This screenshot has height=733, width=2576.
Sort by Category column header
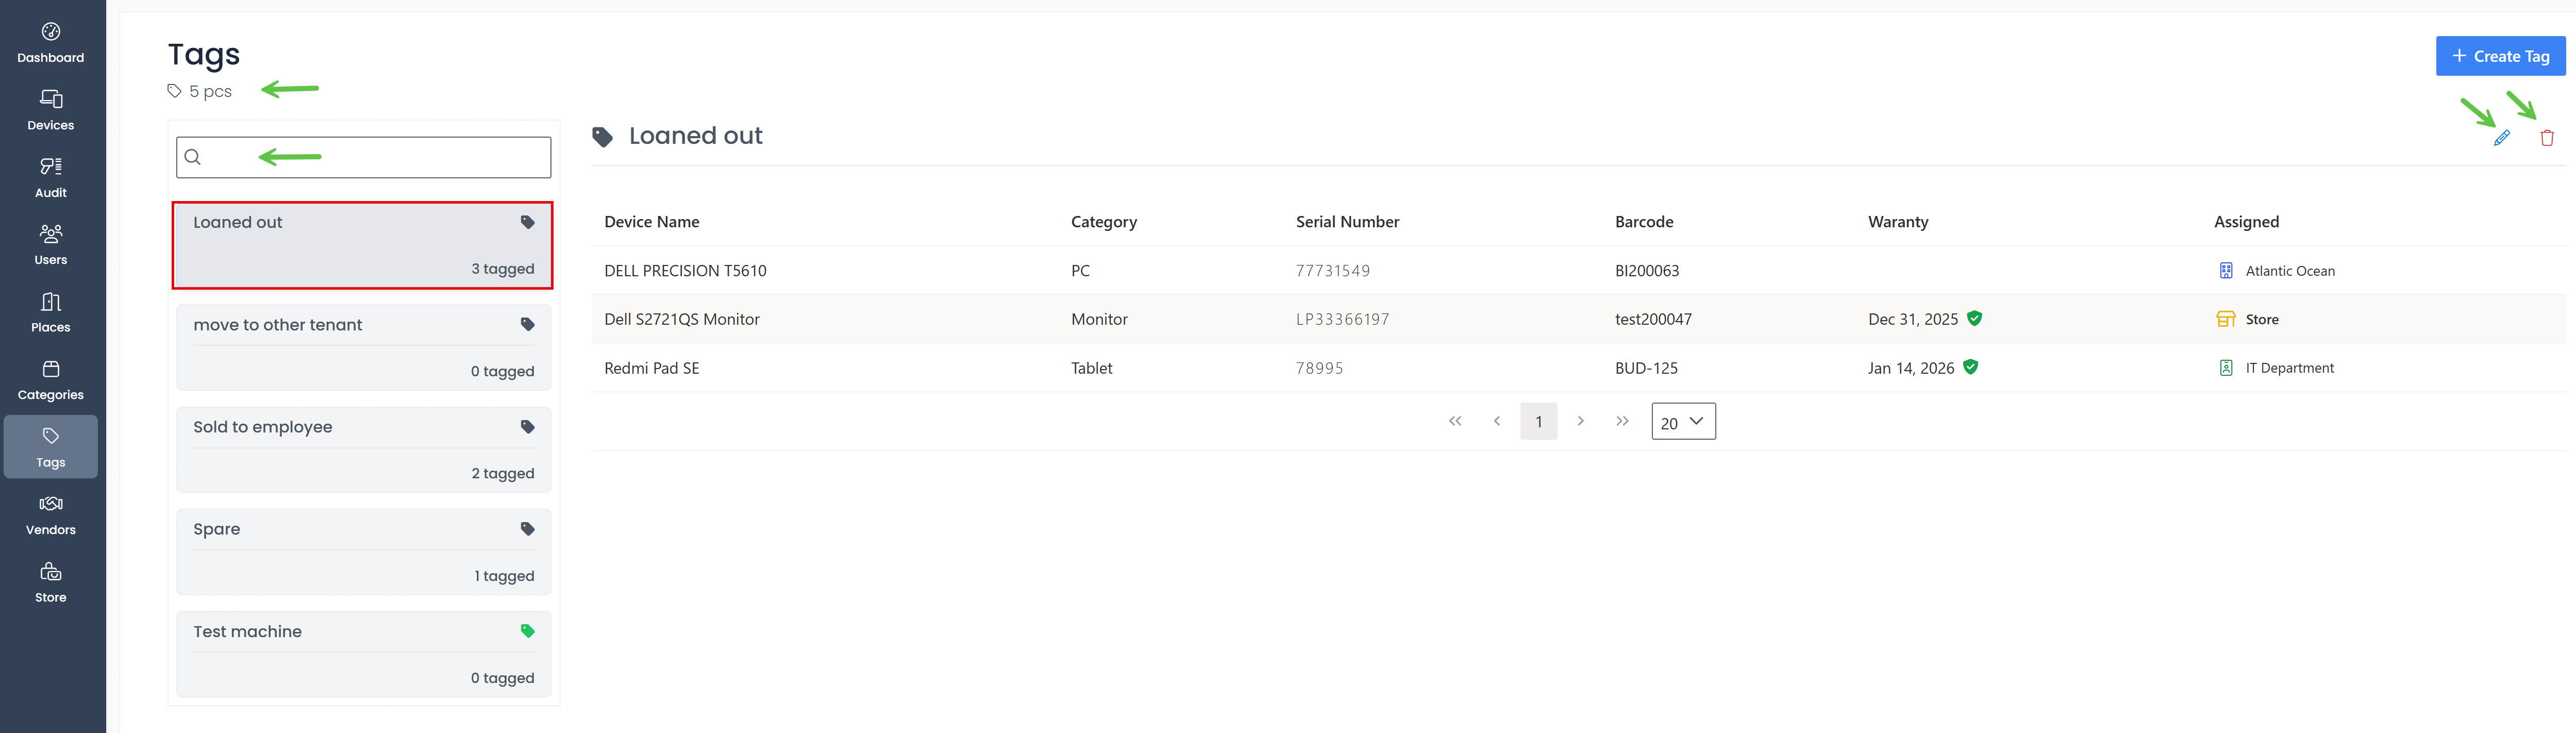[1104, 222]
